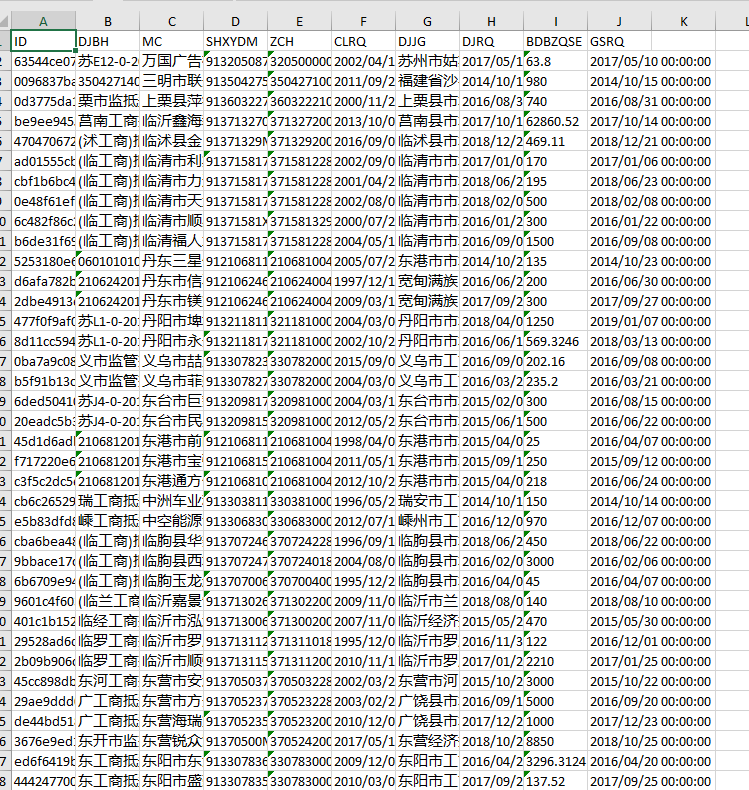This screenshot has height=790, width=749.
Task: Click the MC header cell
Action: pos(172,41)
